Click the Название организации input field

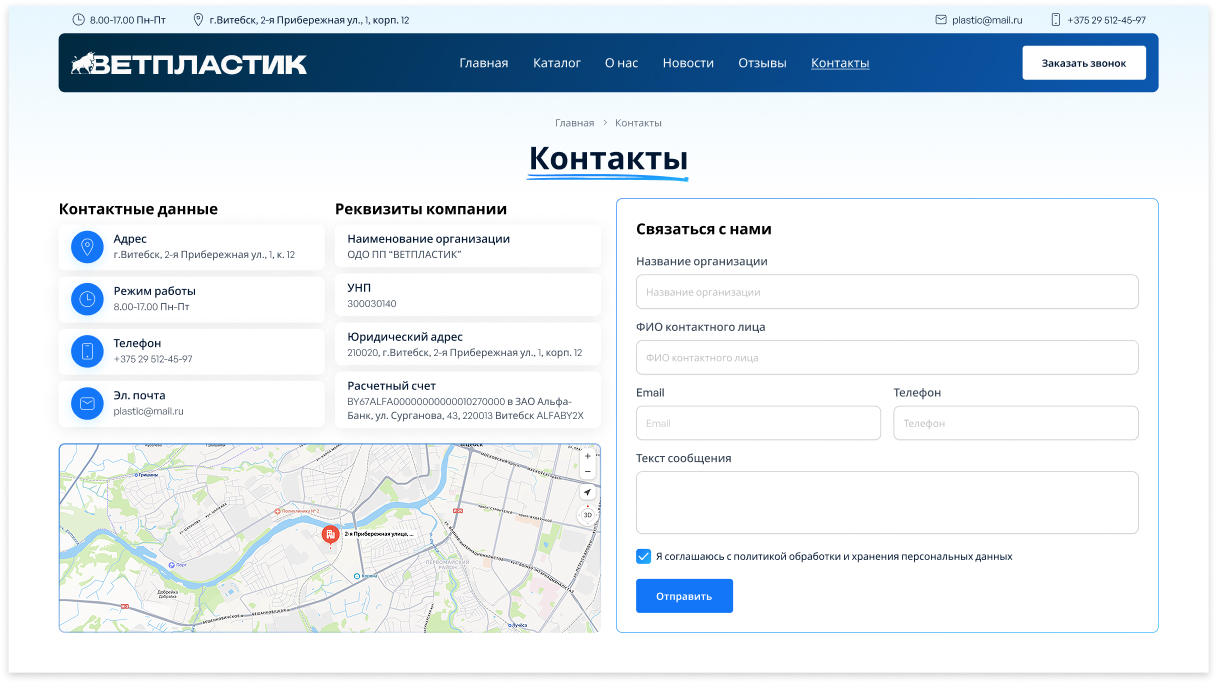coord(887,291)
